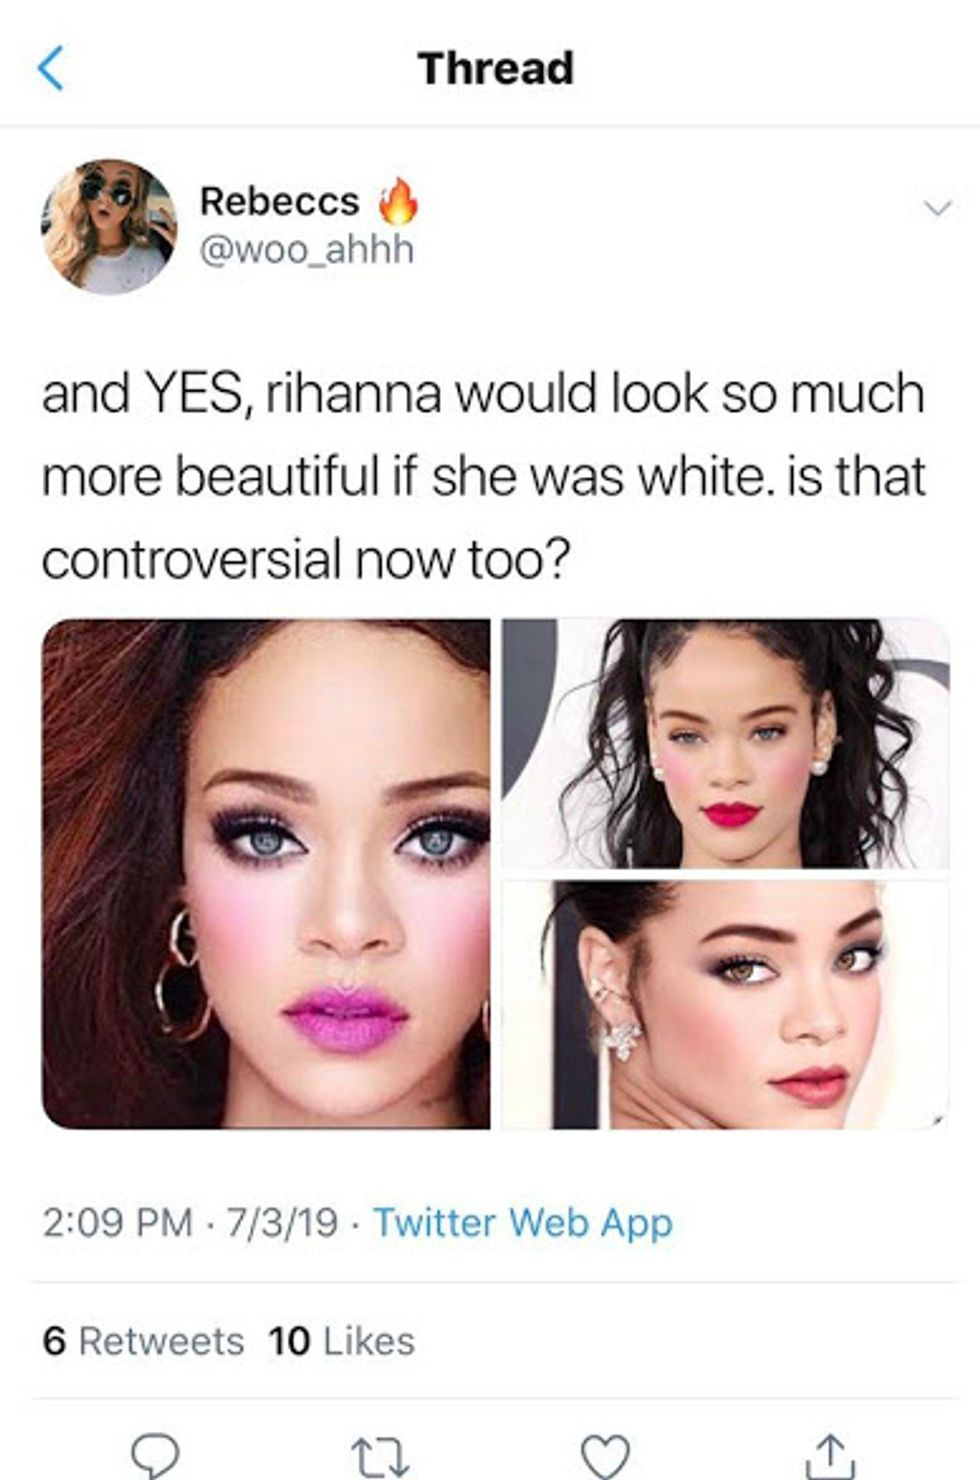Tap the Thread header title

(x=495, y=68)
